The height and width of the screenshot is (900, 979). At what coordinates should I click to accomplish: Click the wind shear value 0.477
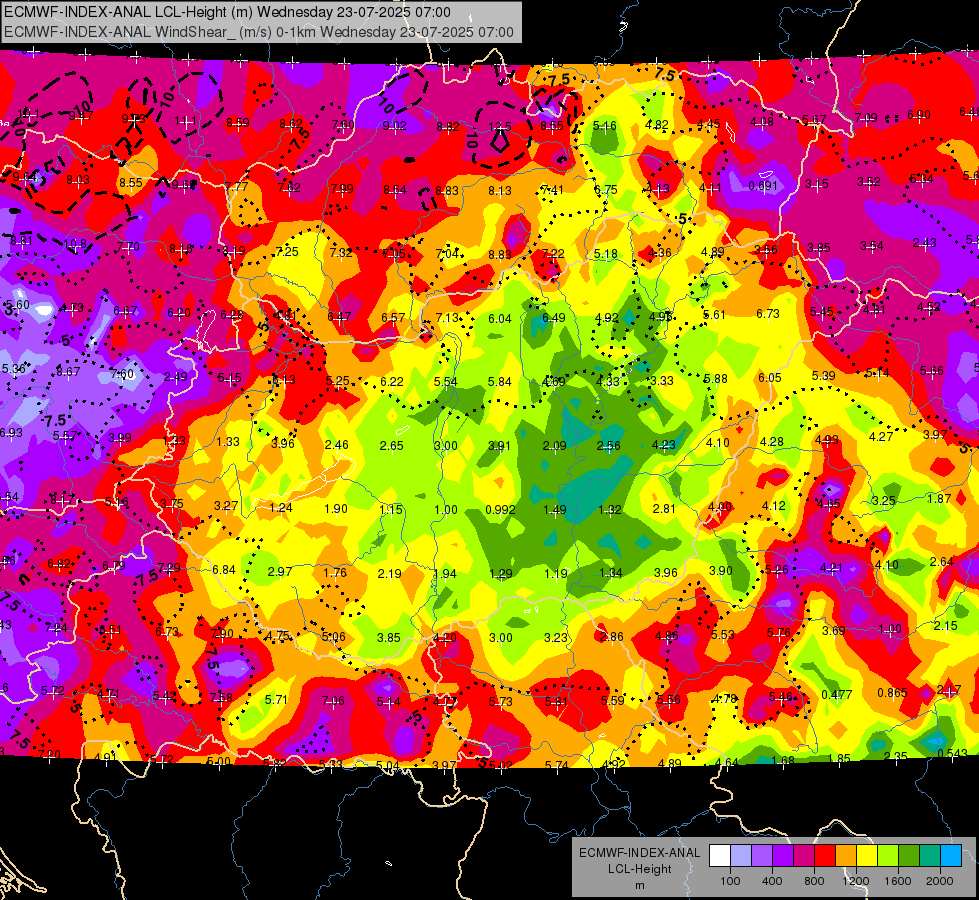[837, 695]
